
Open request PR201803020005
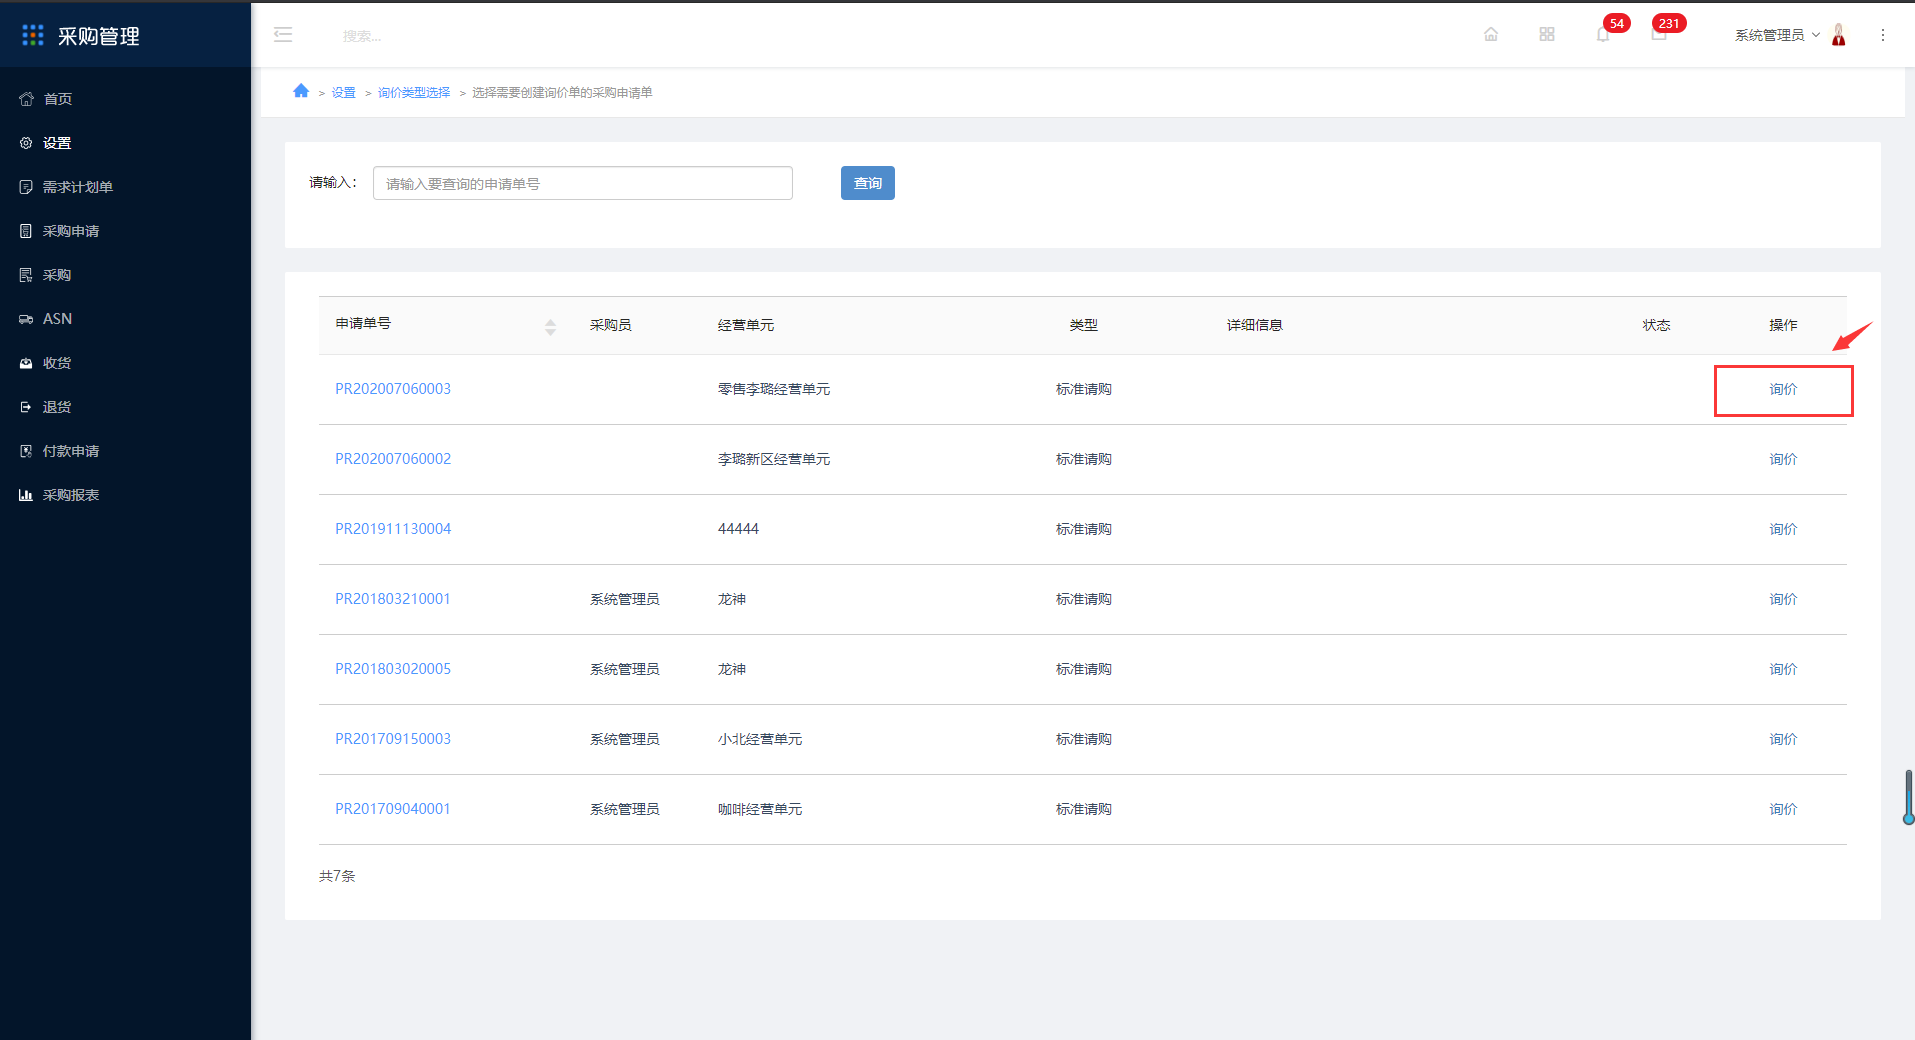(x=393, y=669)
